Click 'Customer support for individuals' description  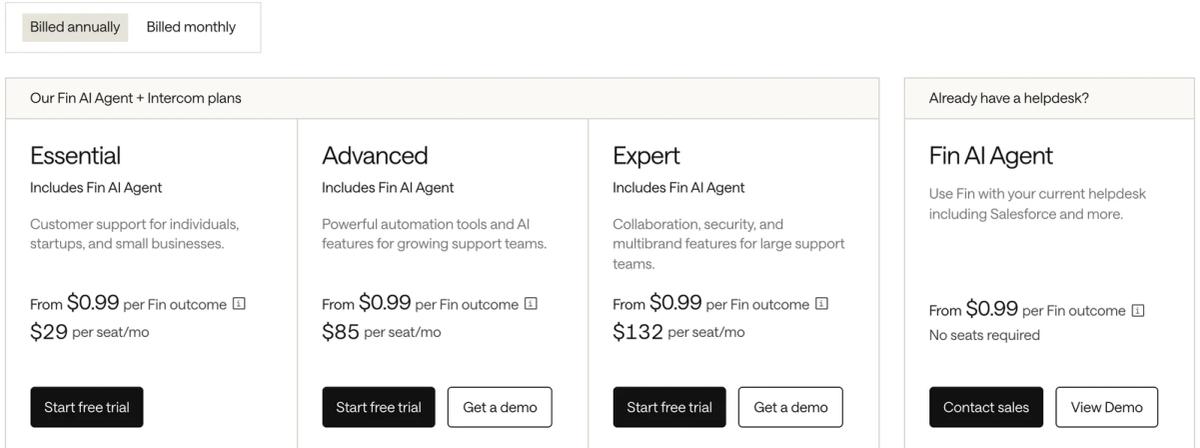point(134,234)
